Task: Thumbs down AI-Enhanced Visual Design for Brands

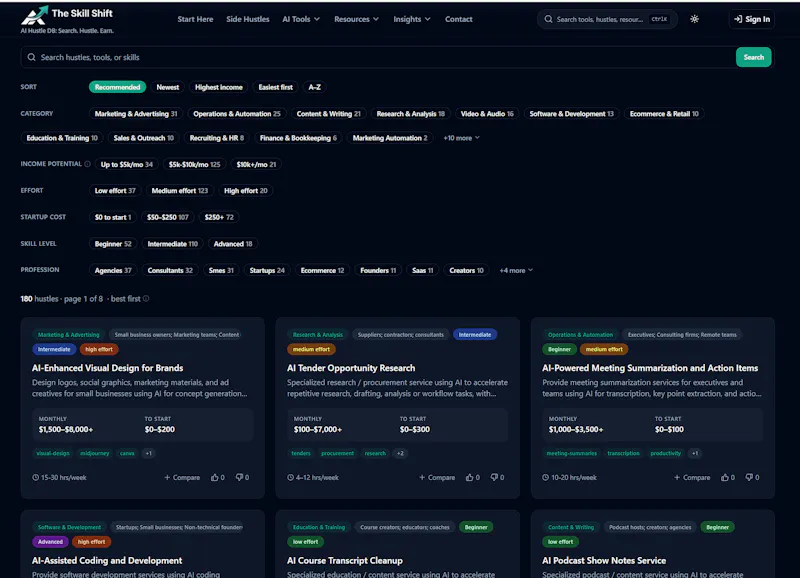Action: (x=239, y=478)
